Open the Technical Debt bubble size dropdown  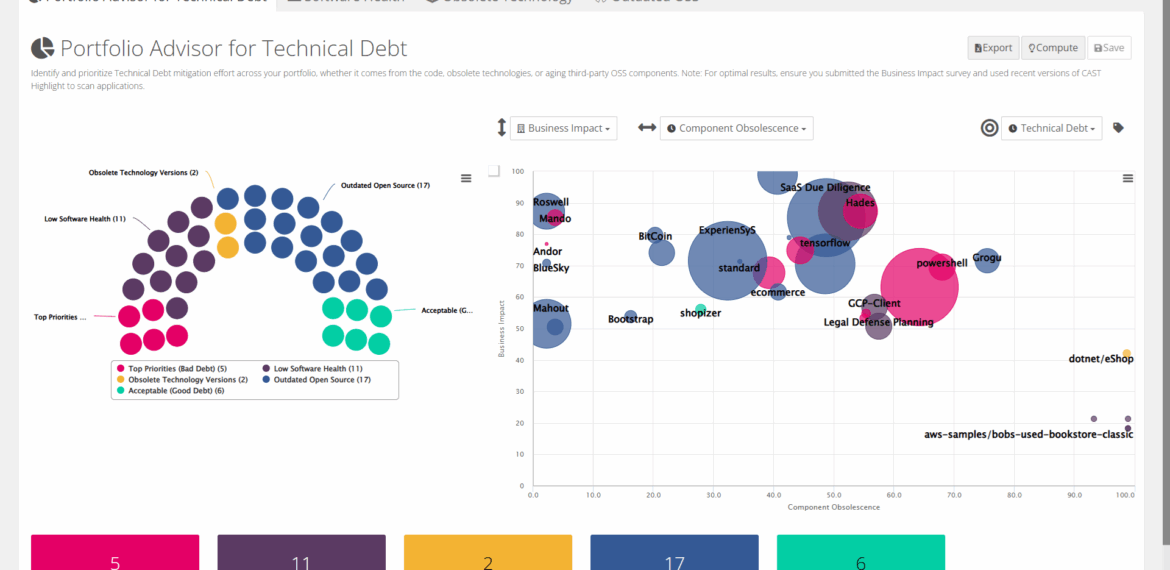[1051, 128]
